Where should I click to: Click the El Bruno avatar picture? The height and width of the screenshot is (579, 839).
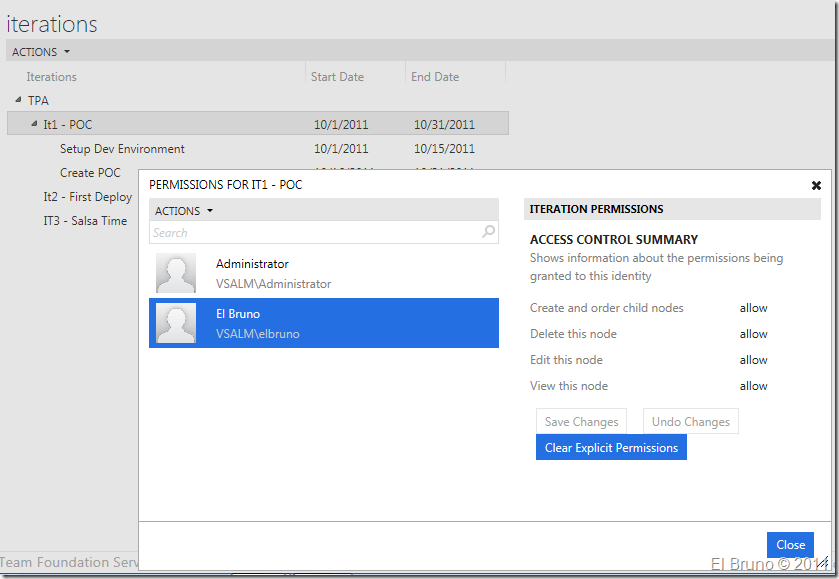tap(176, 323)
